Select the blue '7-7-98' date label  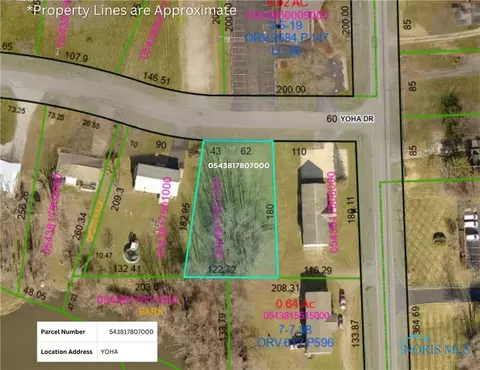(x=295, y=329)
